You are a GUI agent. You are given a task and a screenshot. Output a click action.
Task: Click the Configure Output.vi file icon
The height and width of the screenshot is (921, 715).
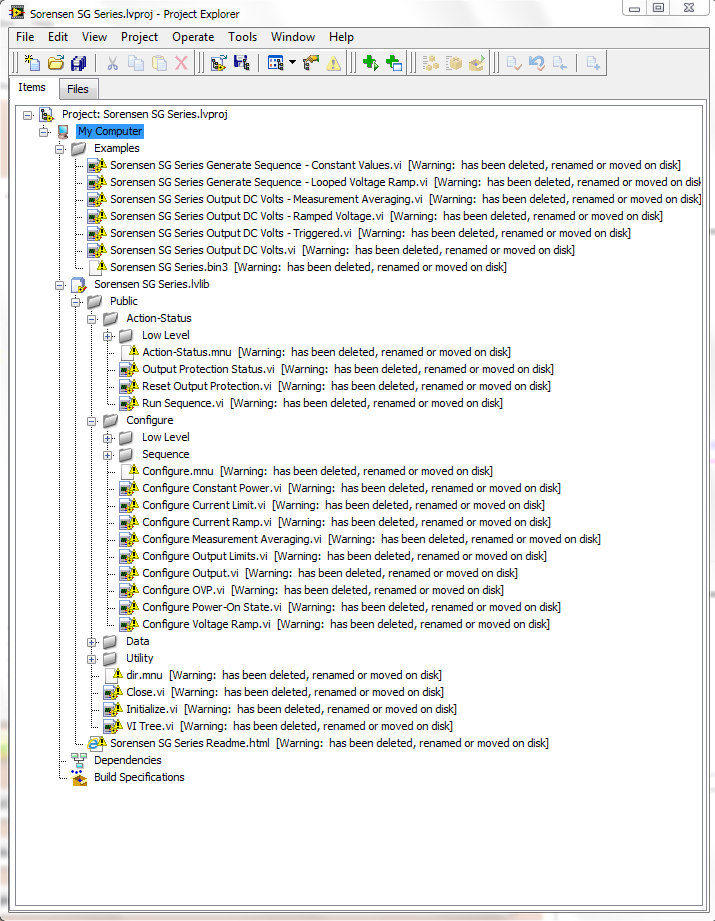coord(129,573)
